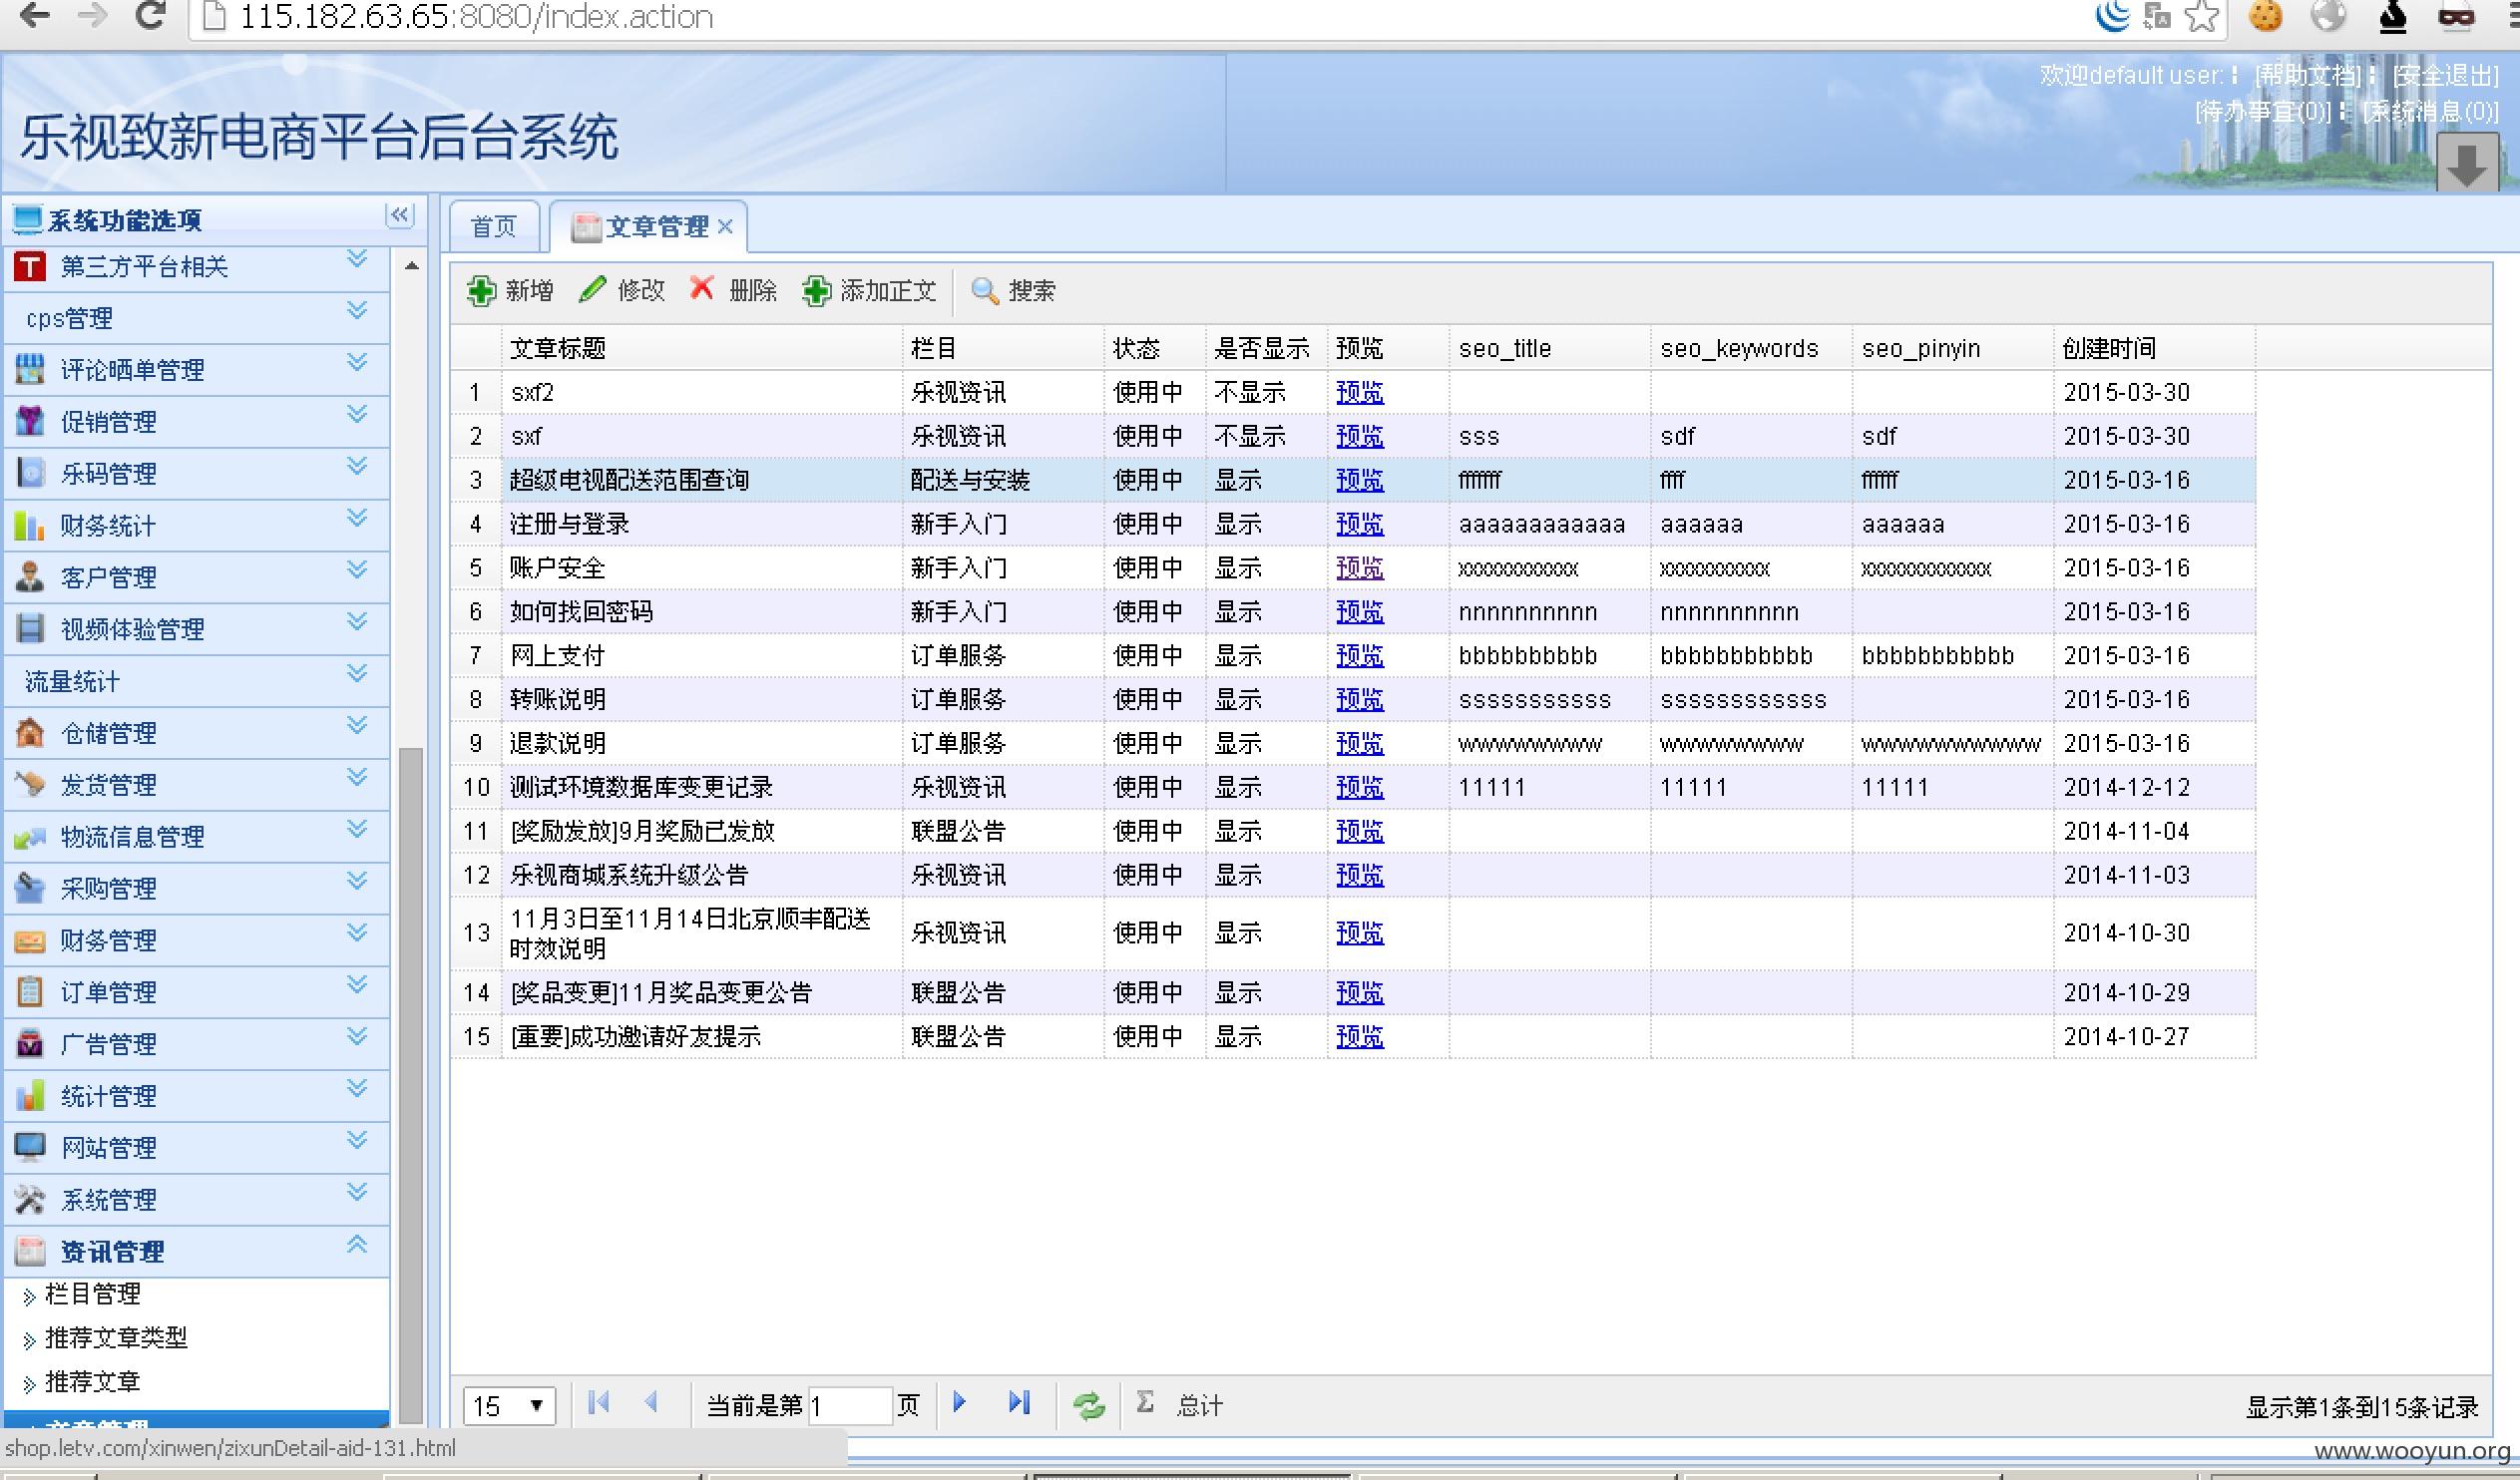
Task: Click 预览 link for sxf2 row
Action: coord(1360,393)
